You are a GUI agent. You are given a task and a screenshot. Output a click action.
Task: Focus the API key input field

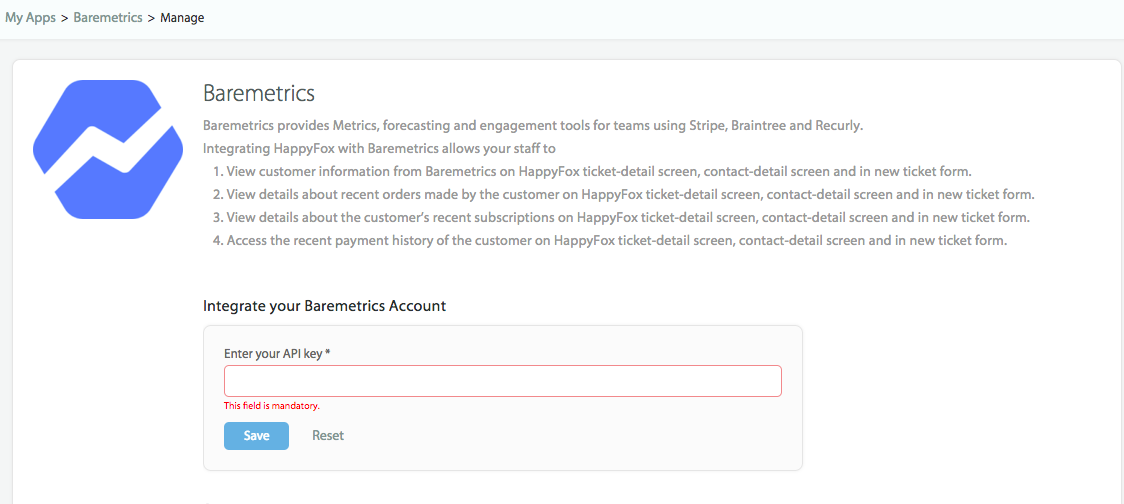pos(502,381)
